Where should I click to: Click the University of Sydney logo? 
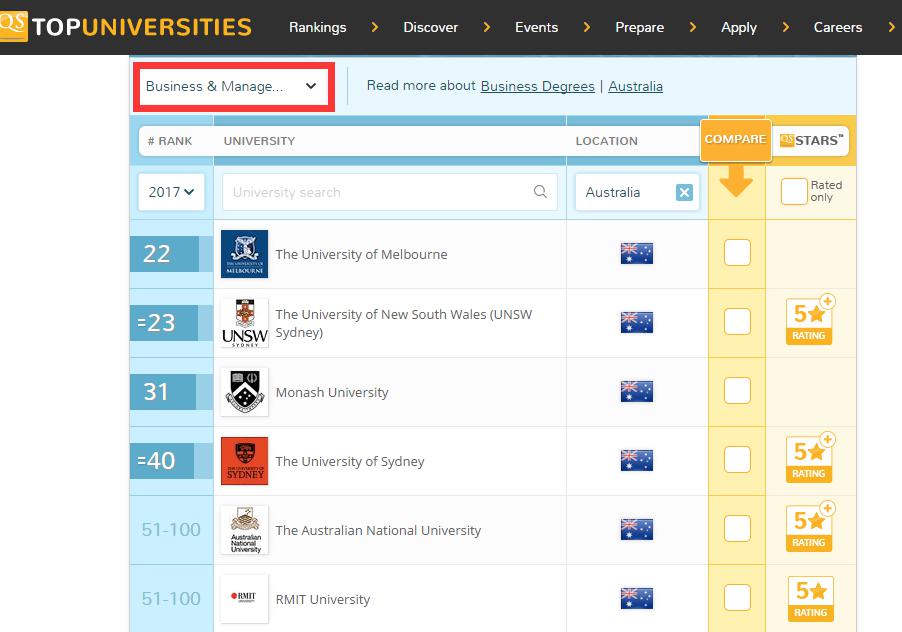[244, 461]
